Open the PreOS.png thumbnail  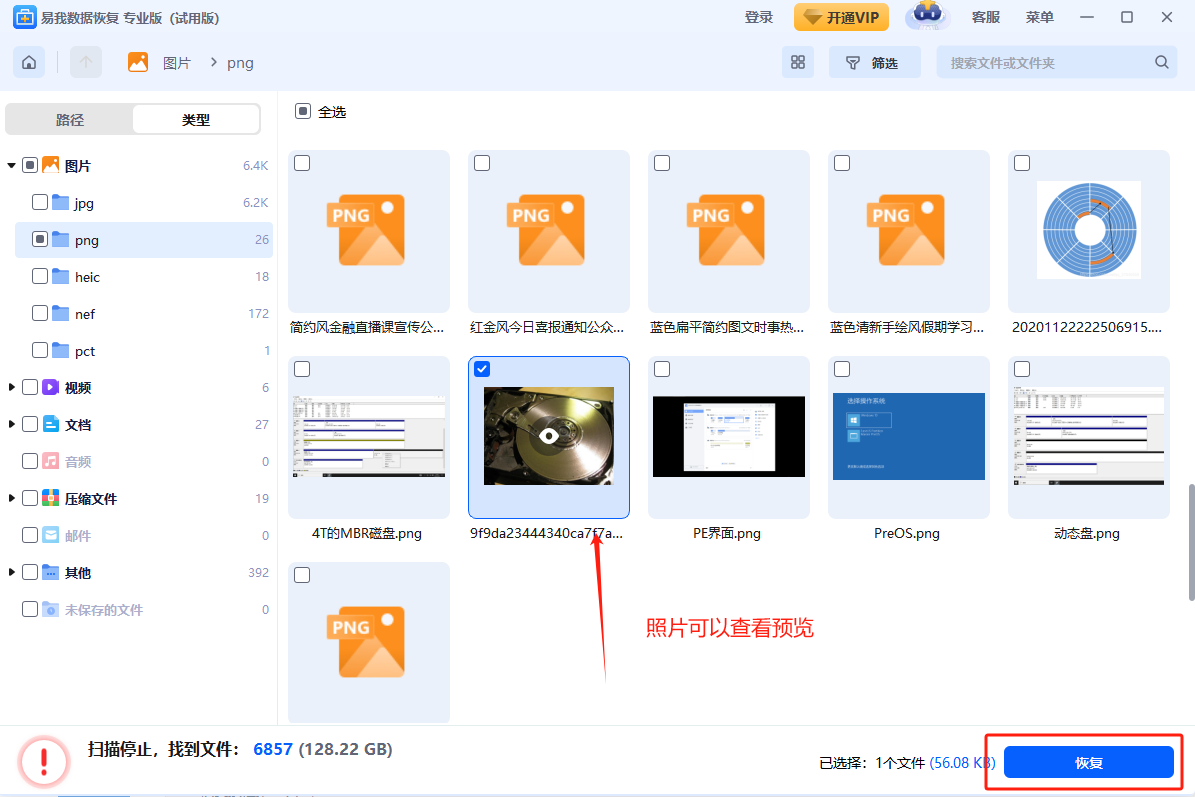click(x=908, y=437)
